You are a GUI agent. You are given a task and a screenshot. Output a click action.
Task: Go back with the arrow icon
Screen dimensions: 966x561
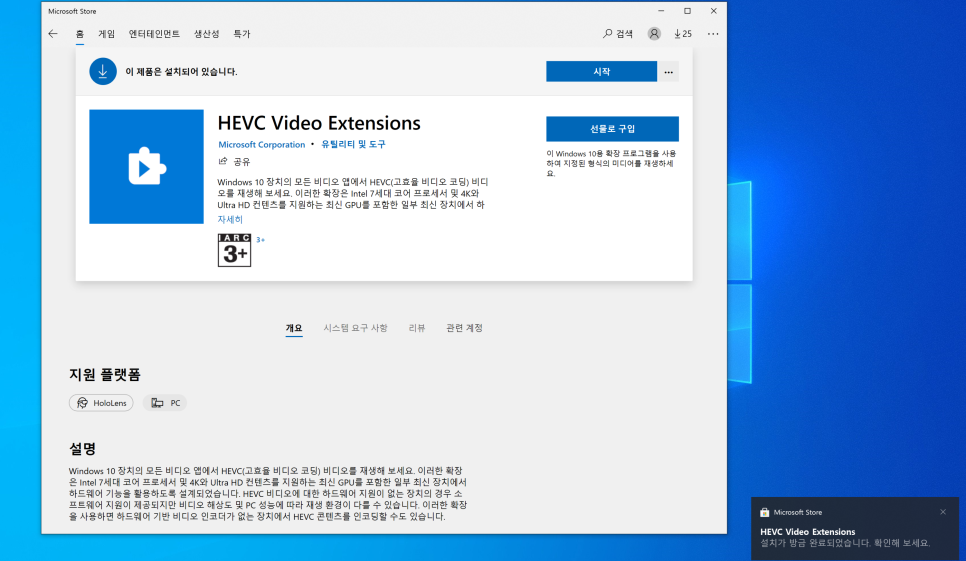tap(53, 34)
